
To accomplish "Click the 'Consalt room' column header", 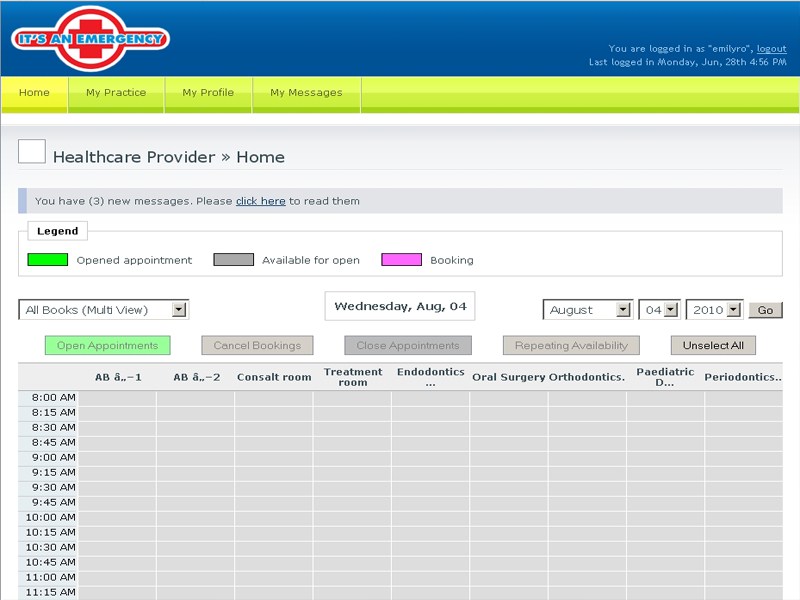I will click(x=274, y=377).
